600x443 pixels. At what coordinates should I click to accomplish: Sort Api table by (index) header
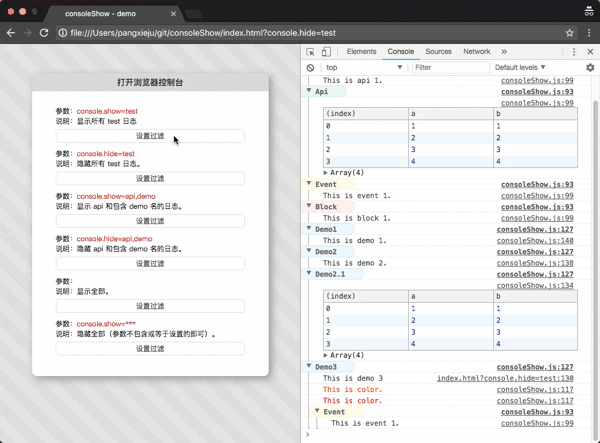pos(366,114)
